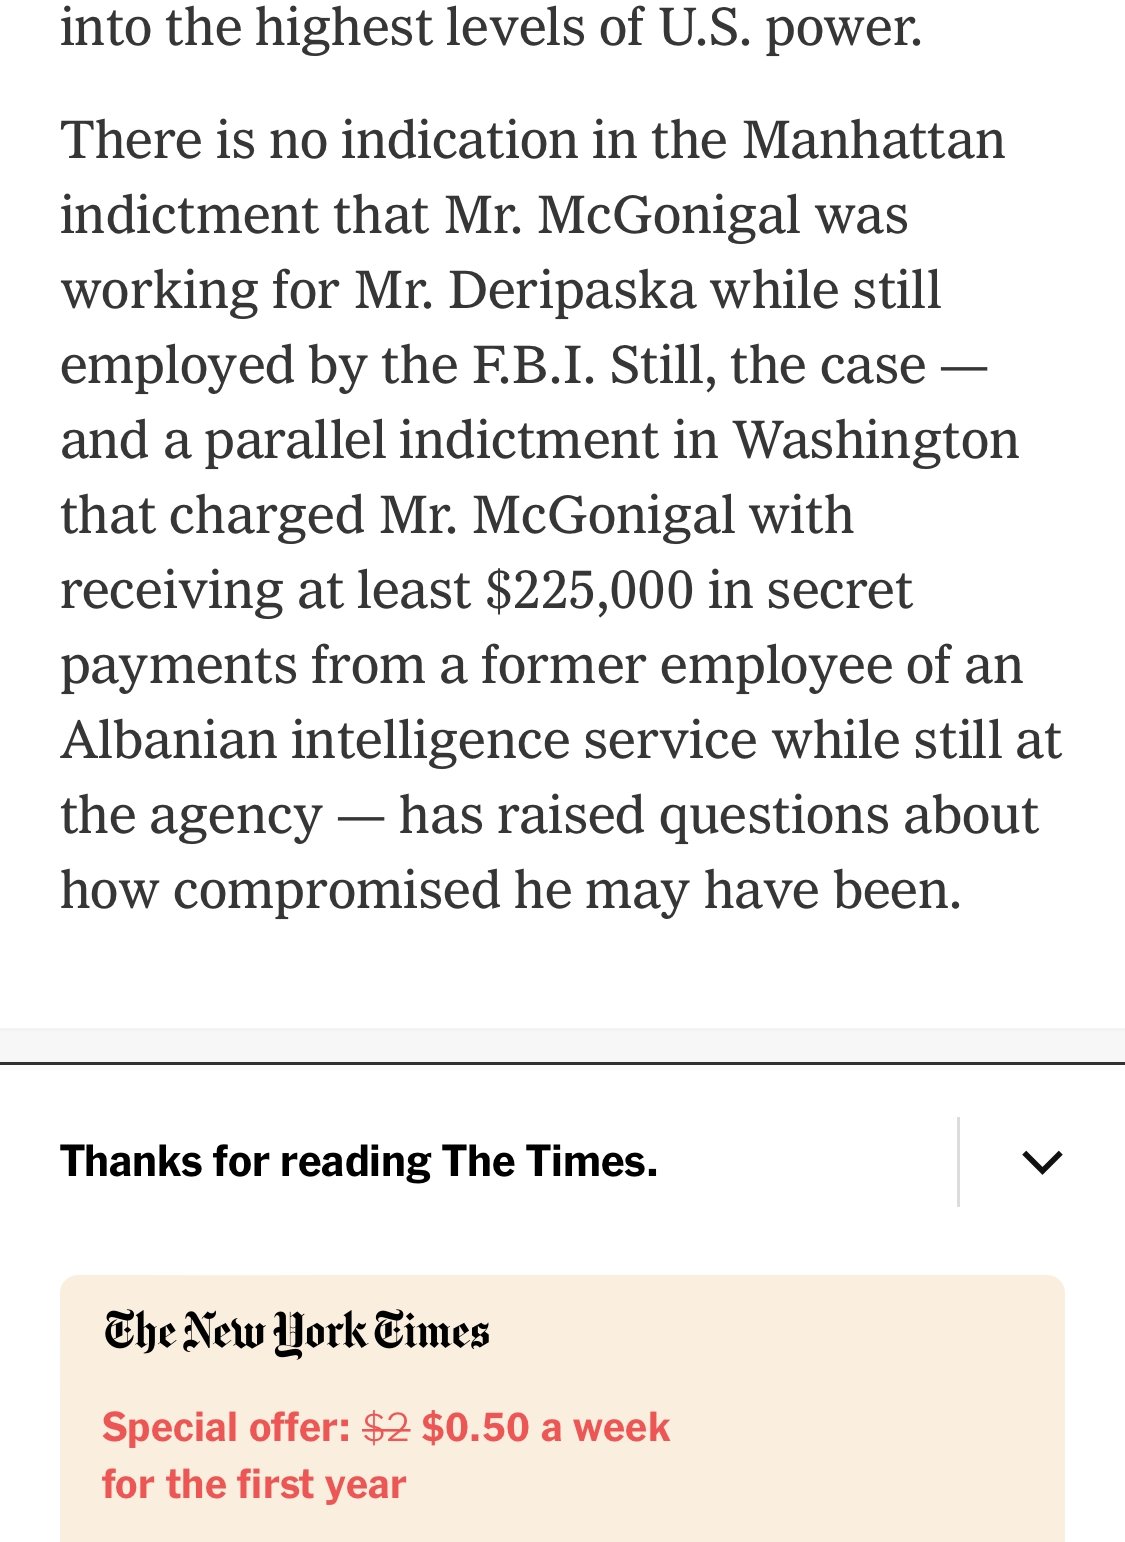
Task: Tap the word 'Manhattan' in the paragraph
Action: 873,140
